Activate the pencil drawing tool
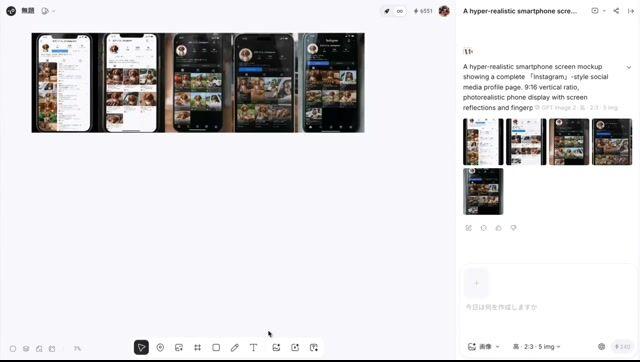The height and width of the screenshot is (362, 640). coord(235,347)
